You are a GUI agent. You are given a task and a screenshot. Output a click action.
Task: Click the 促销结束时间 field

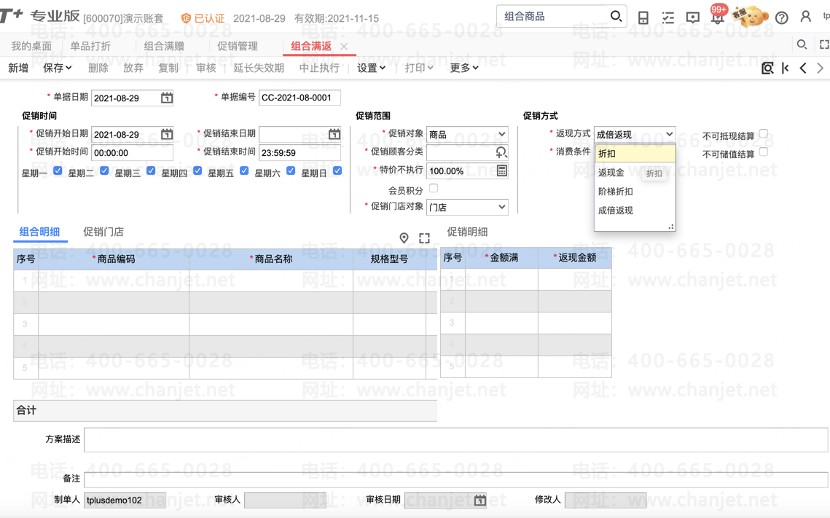pyautogui.click(x=300, y=153)
